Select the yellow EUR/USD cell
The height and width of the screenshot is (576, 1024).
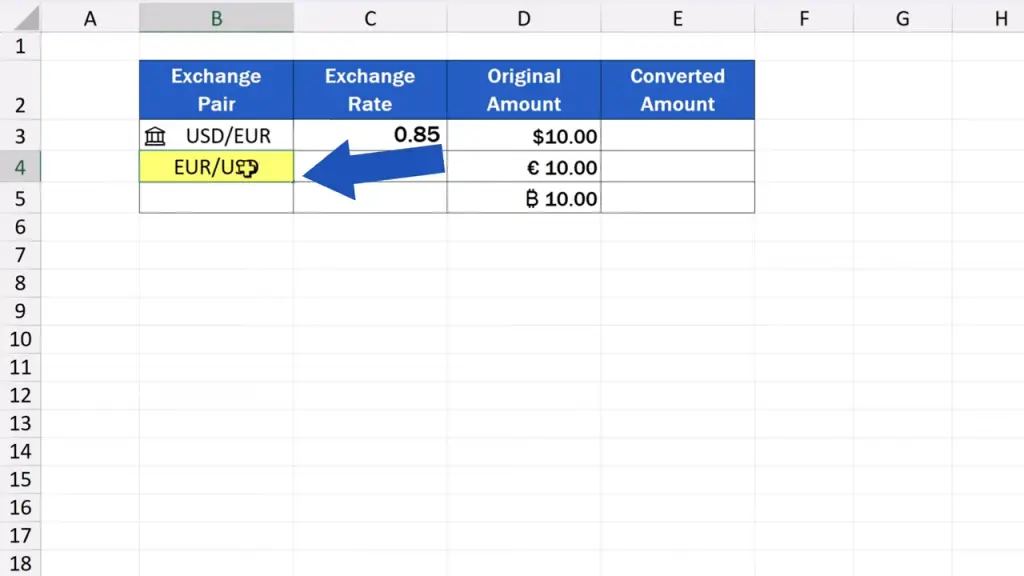pos(216,168)
